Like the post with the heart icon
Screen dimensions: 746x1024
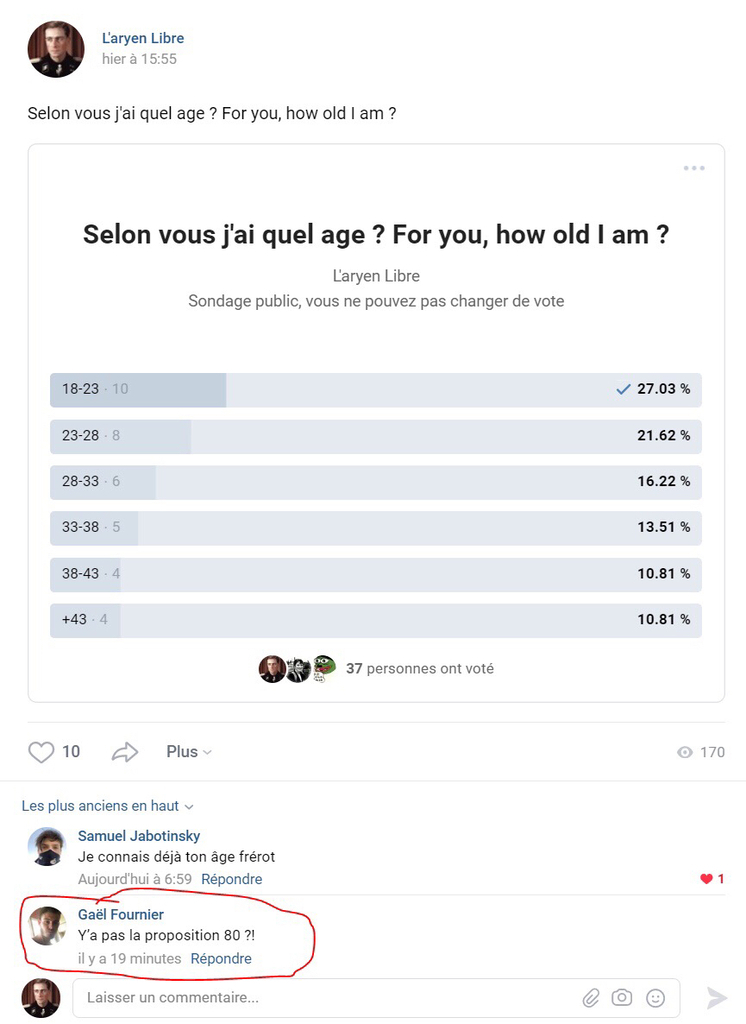point(41,752)
